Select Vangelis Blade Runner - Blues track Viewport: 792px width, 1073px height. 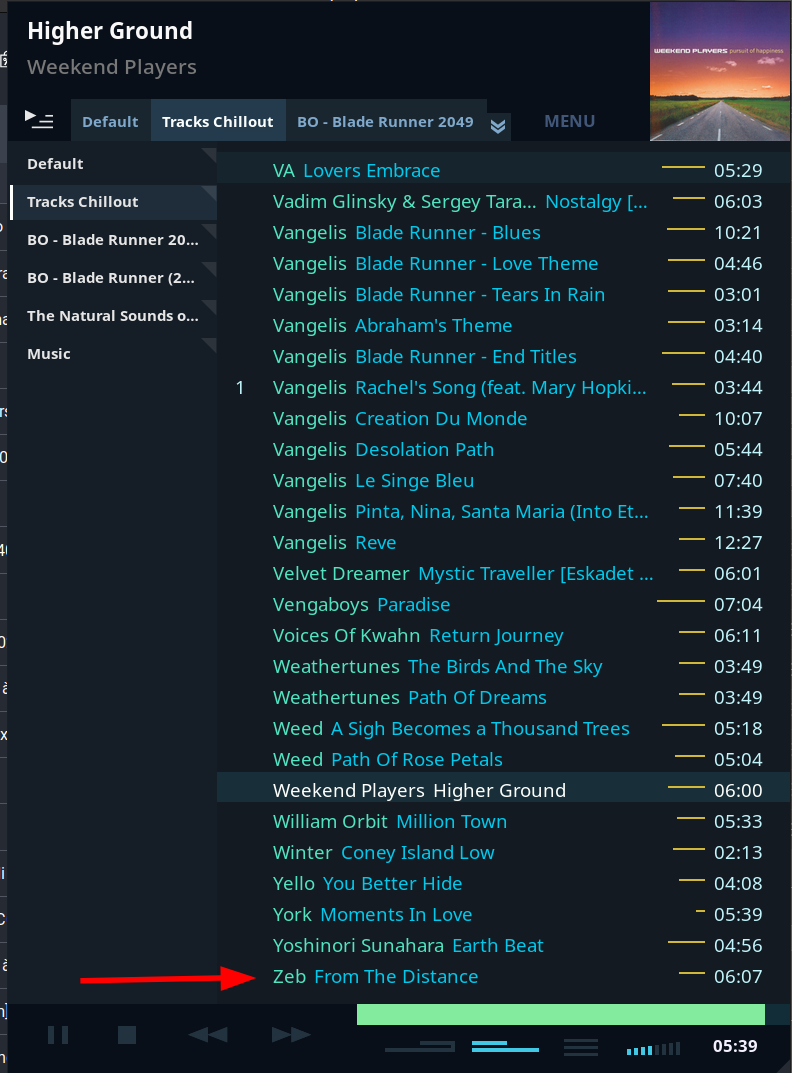coord(503,233)
